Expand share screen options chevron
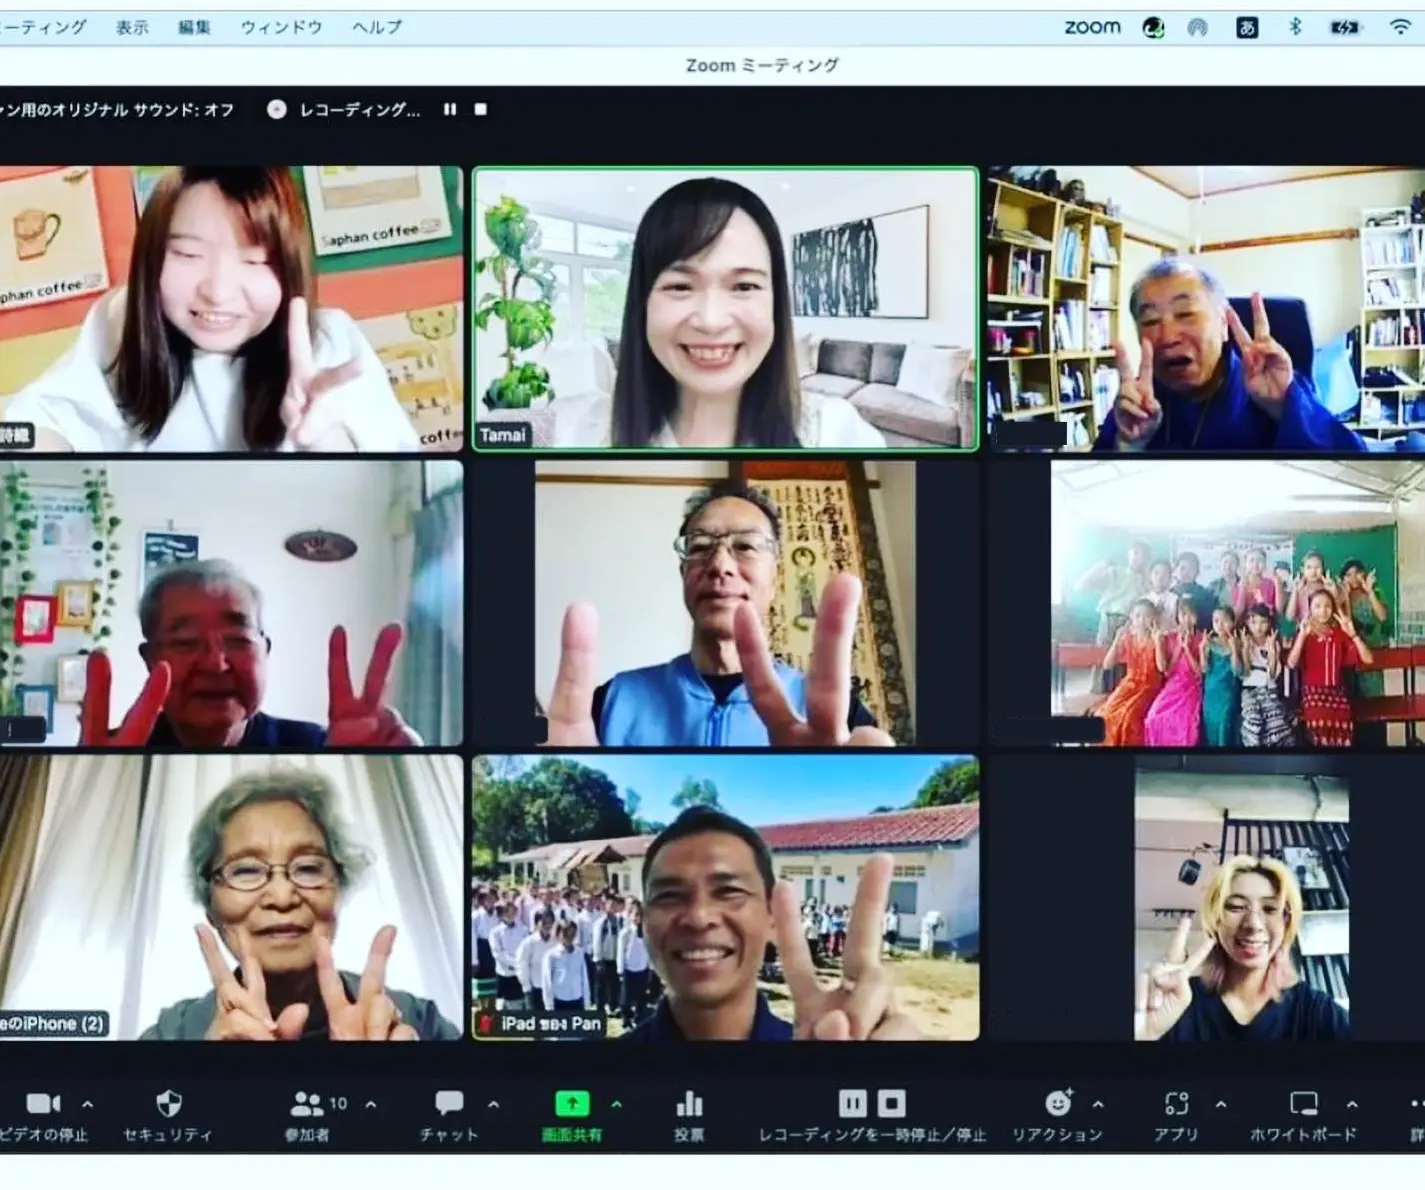Image resolution: width=1425 pixels, height=1190 pixels. pos(616,1105)
